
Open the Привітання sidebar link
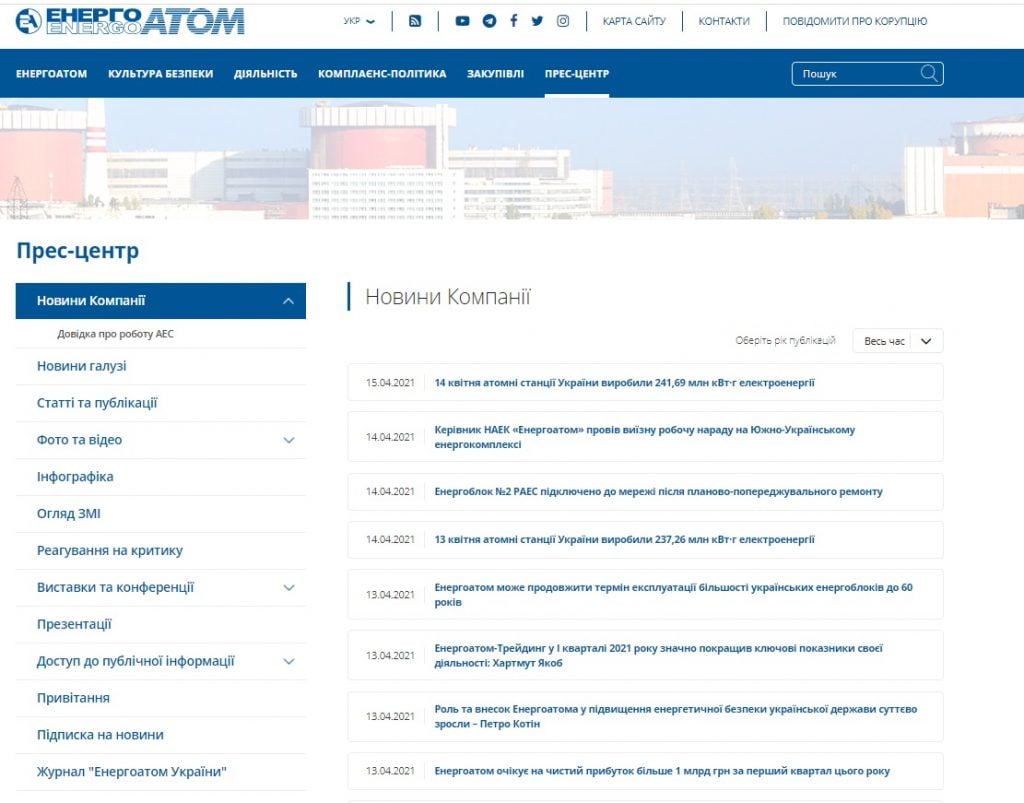(x=73, y=698)
